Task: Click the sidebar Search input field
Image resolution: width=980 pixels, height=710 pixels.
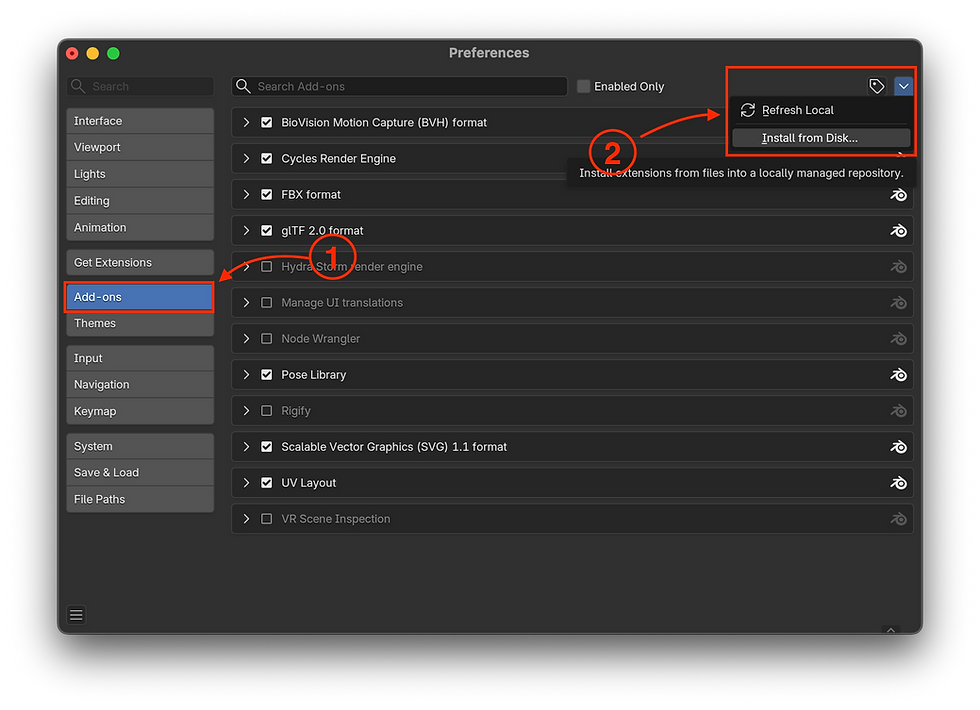Action: click(140, 86)
